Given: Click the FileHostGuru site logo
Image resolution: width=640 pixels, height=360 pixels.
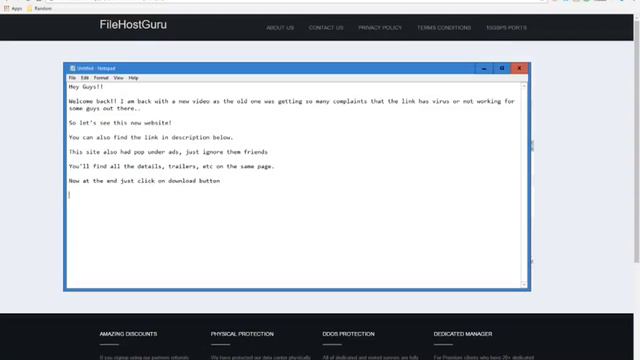Looking at the screenshot, I should pos(133,25).
